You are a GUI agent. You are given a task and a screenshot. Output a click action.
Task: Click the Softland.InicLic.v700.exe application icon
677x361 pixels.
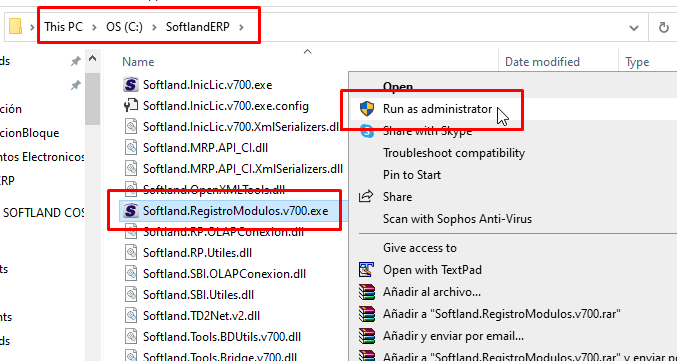[131, 85]
